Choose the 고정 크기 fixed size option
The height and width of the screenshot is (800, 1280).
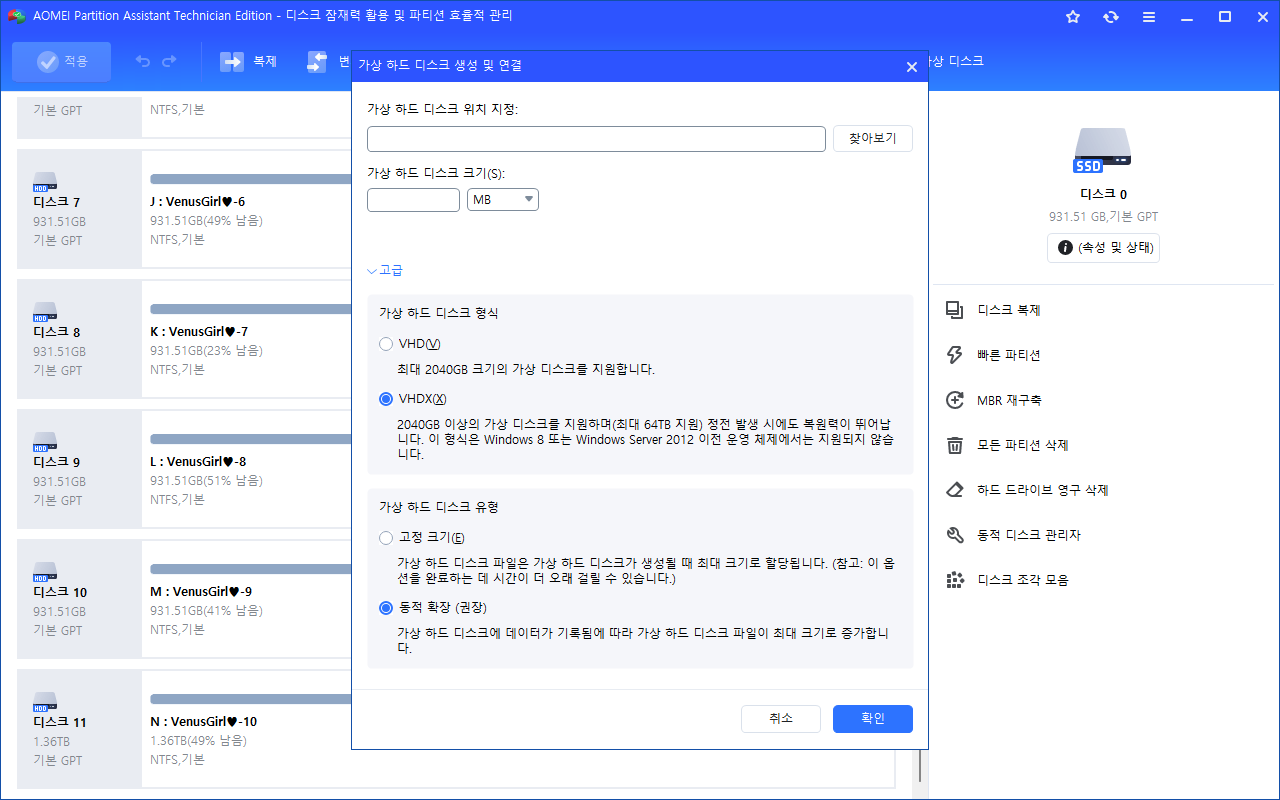coord(386,538)
